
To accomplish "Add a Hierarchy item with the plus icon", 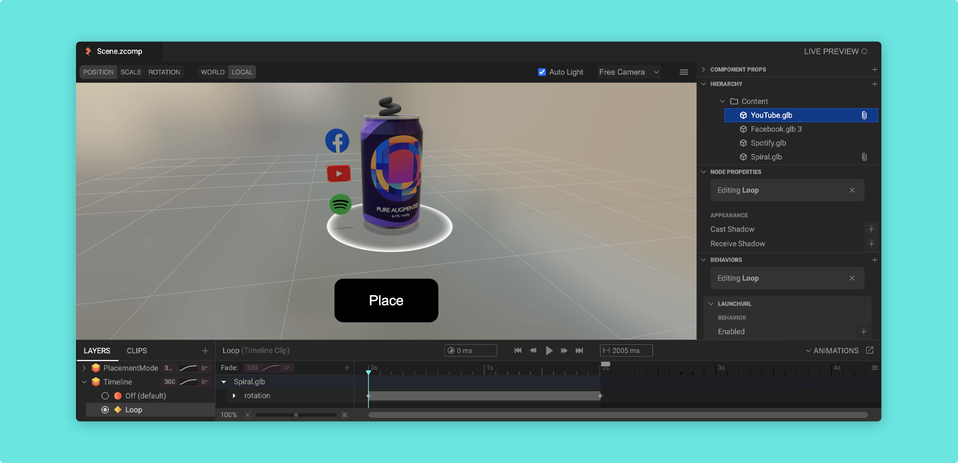I will (874, 84).
